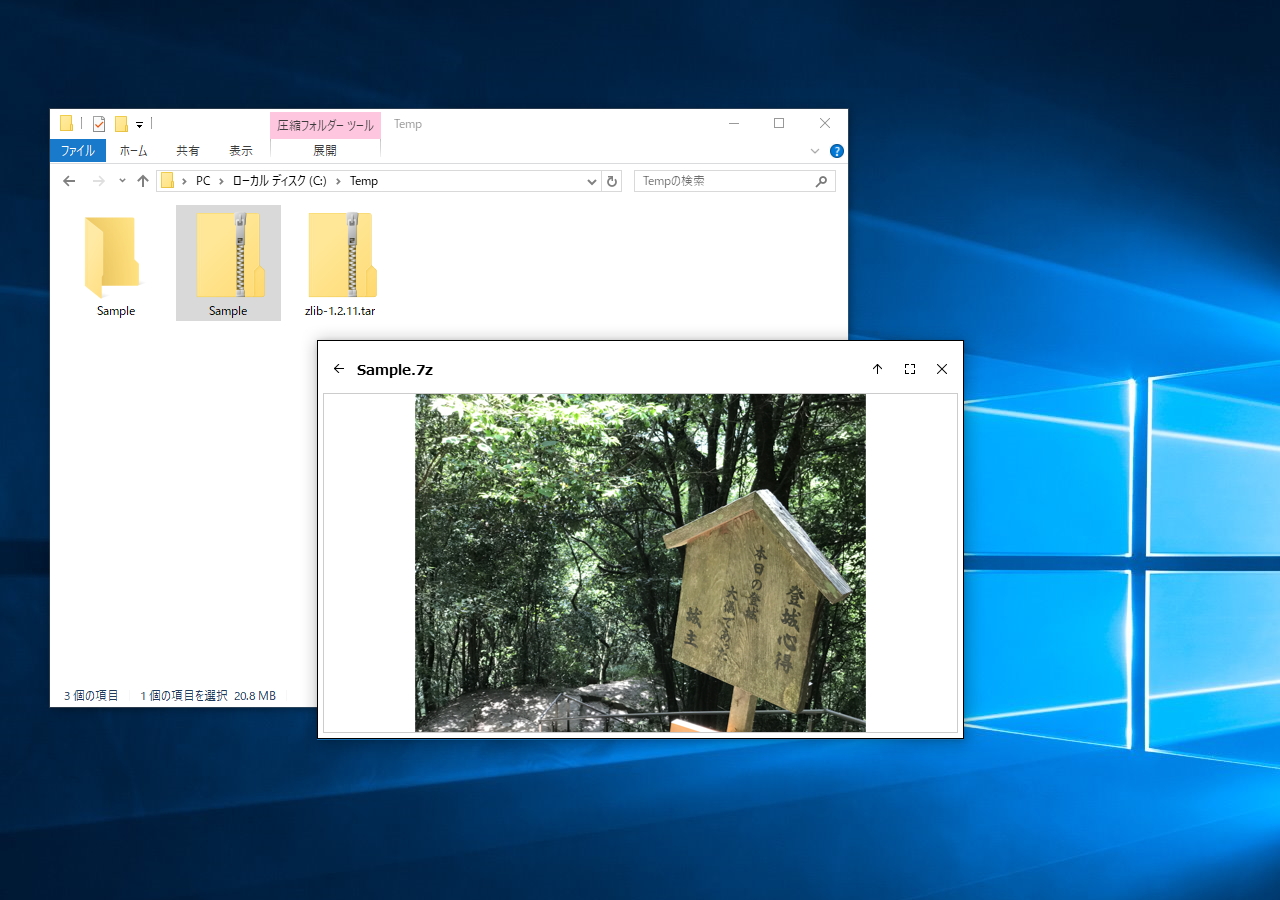Open the recent locations dropdown

coord(122,181)
